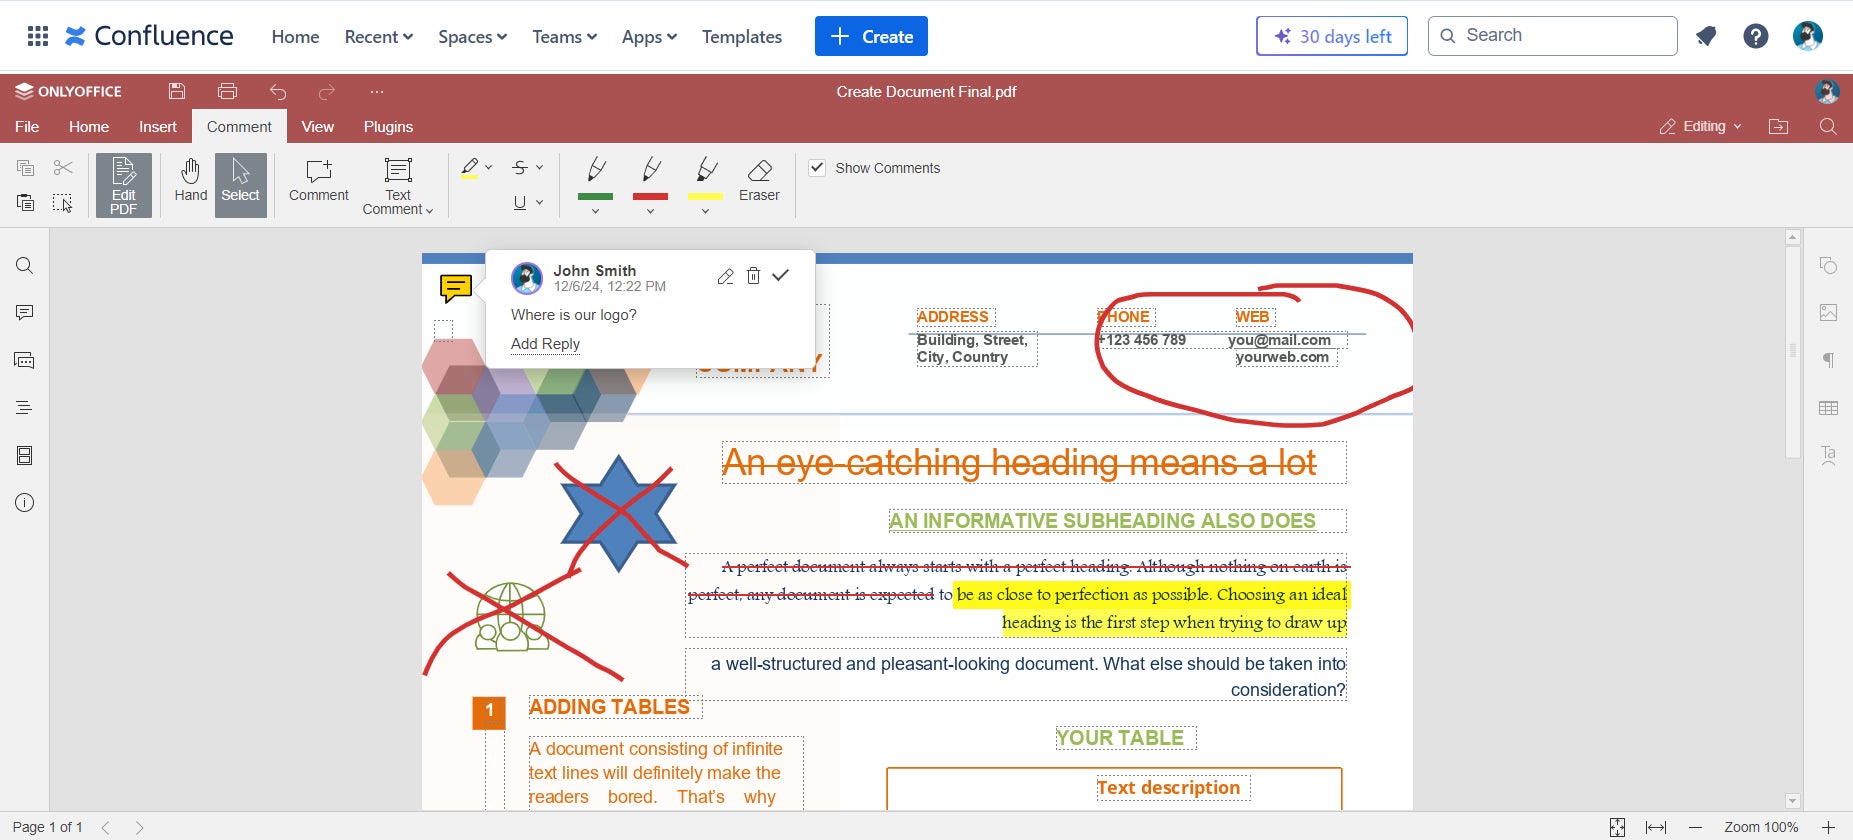Switch to the Plugins tab
Viewport: 1853px width, 840px height.
point(388,127)
